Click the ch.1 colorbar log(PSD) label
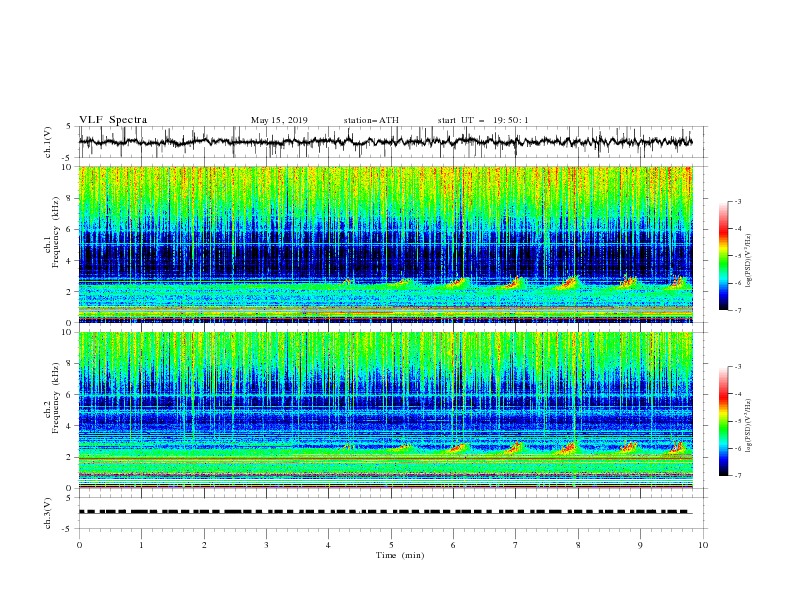Image resolution: width=792 pixels, height=612 pixels. [749, 261]
